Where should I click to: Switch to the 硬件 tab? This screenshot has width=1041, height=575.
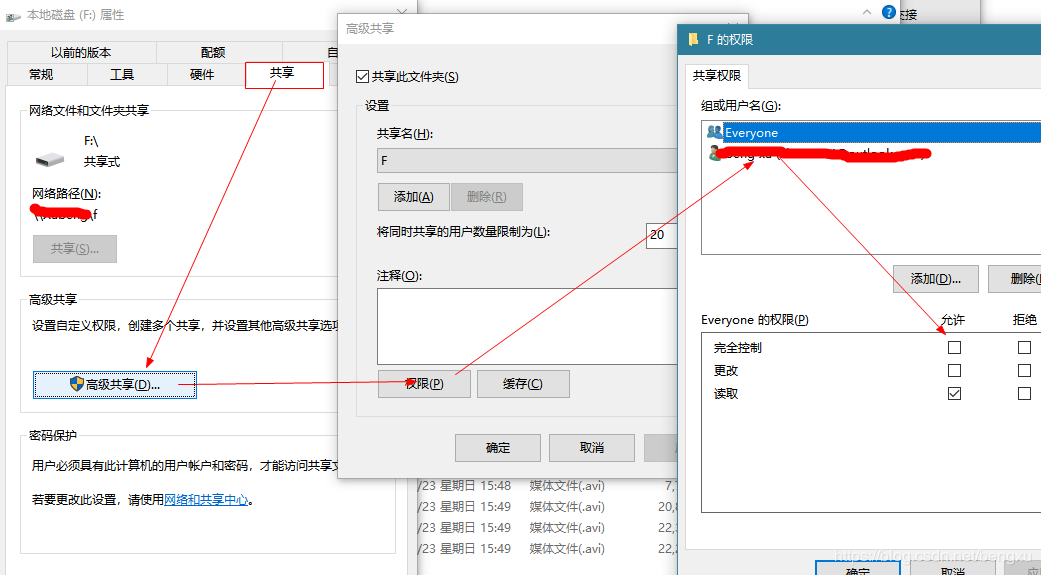(x=202, y=74)
